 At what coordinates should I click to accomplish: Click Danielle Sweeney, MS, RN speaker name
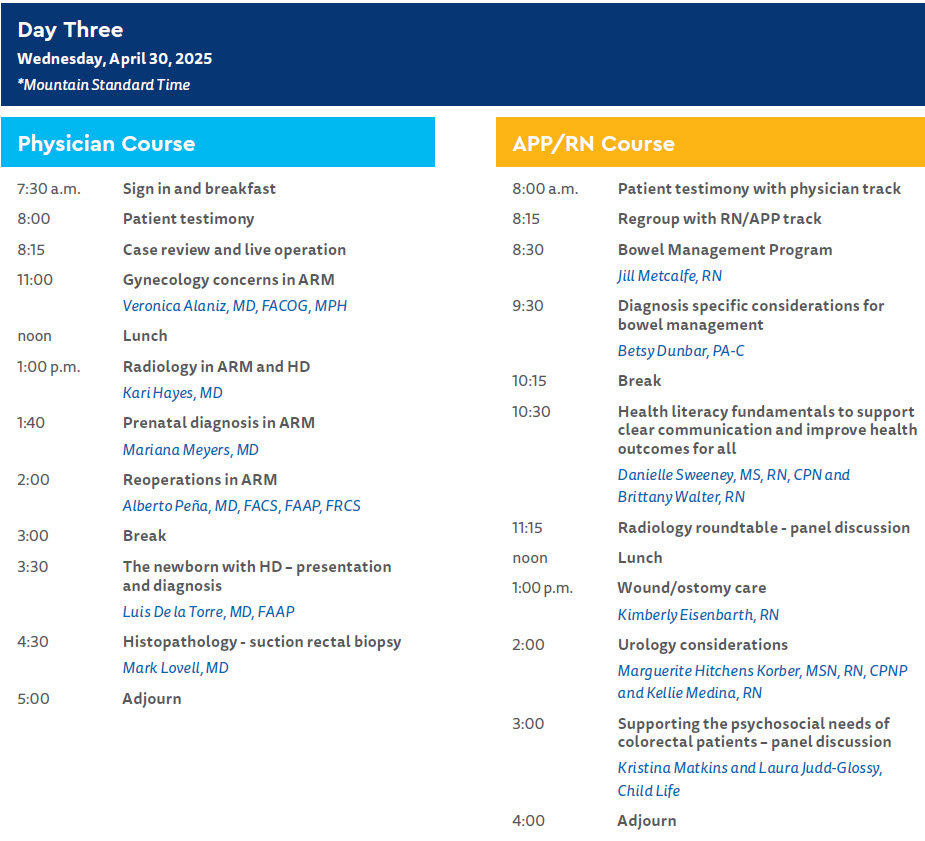(x=733, y=475)
